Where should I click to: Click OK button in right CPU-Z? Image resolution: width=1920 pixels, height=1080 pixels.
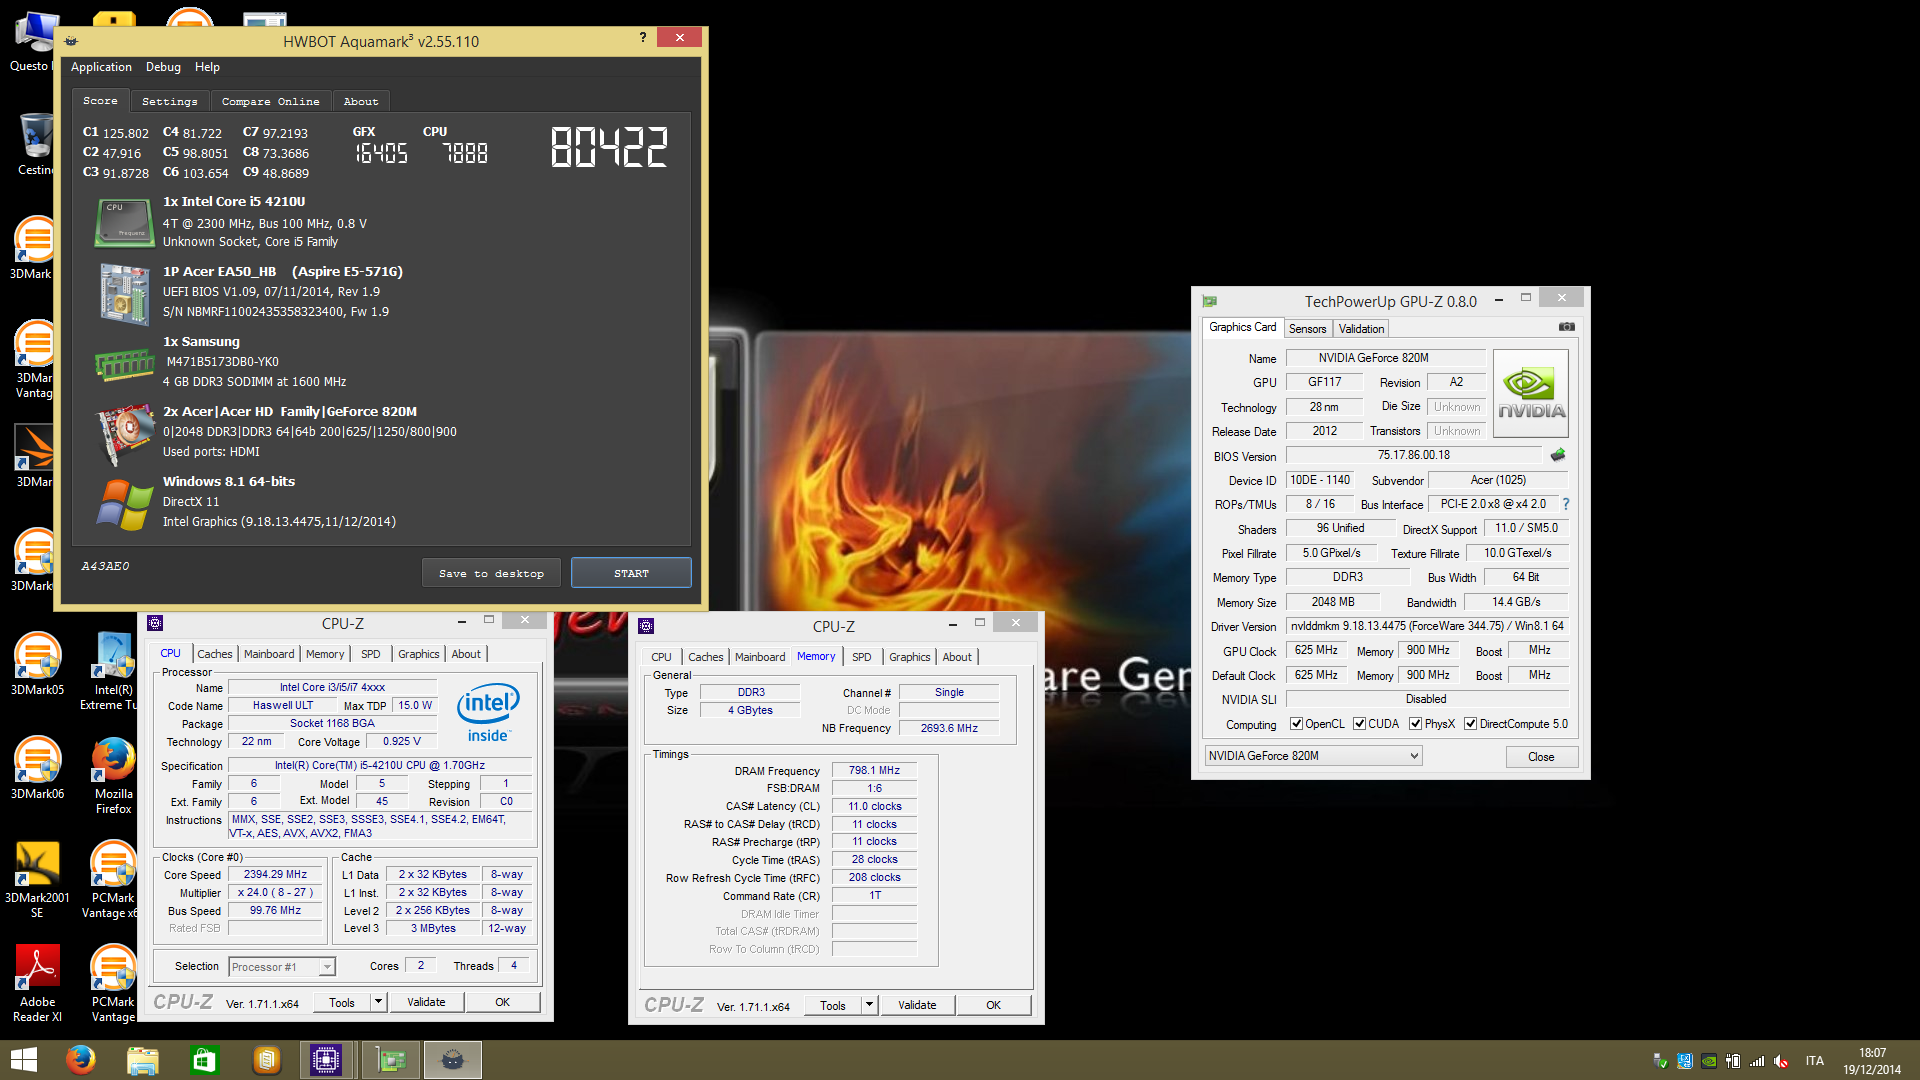[x=993, y=1005]
